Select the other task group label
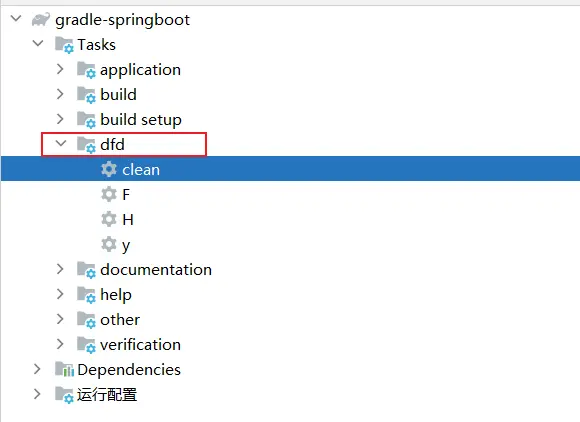The height and width of the screenshot is (422, 580). [x=120, y=320]
